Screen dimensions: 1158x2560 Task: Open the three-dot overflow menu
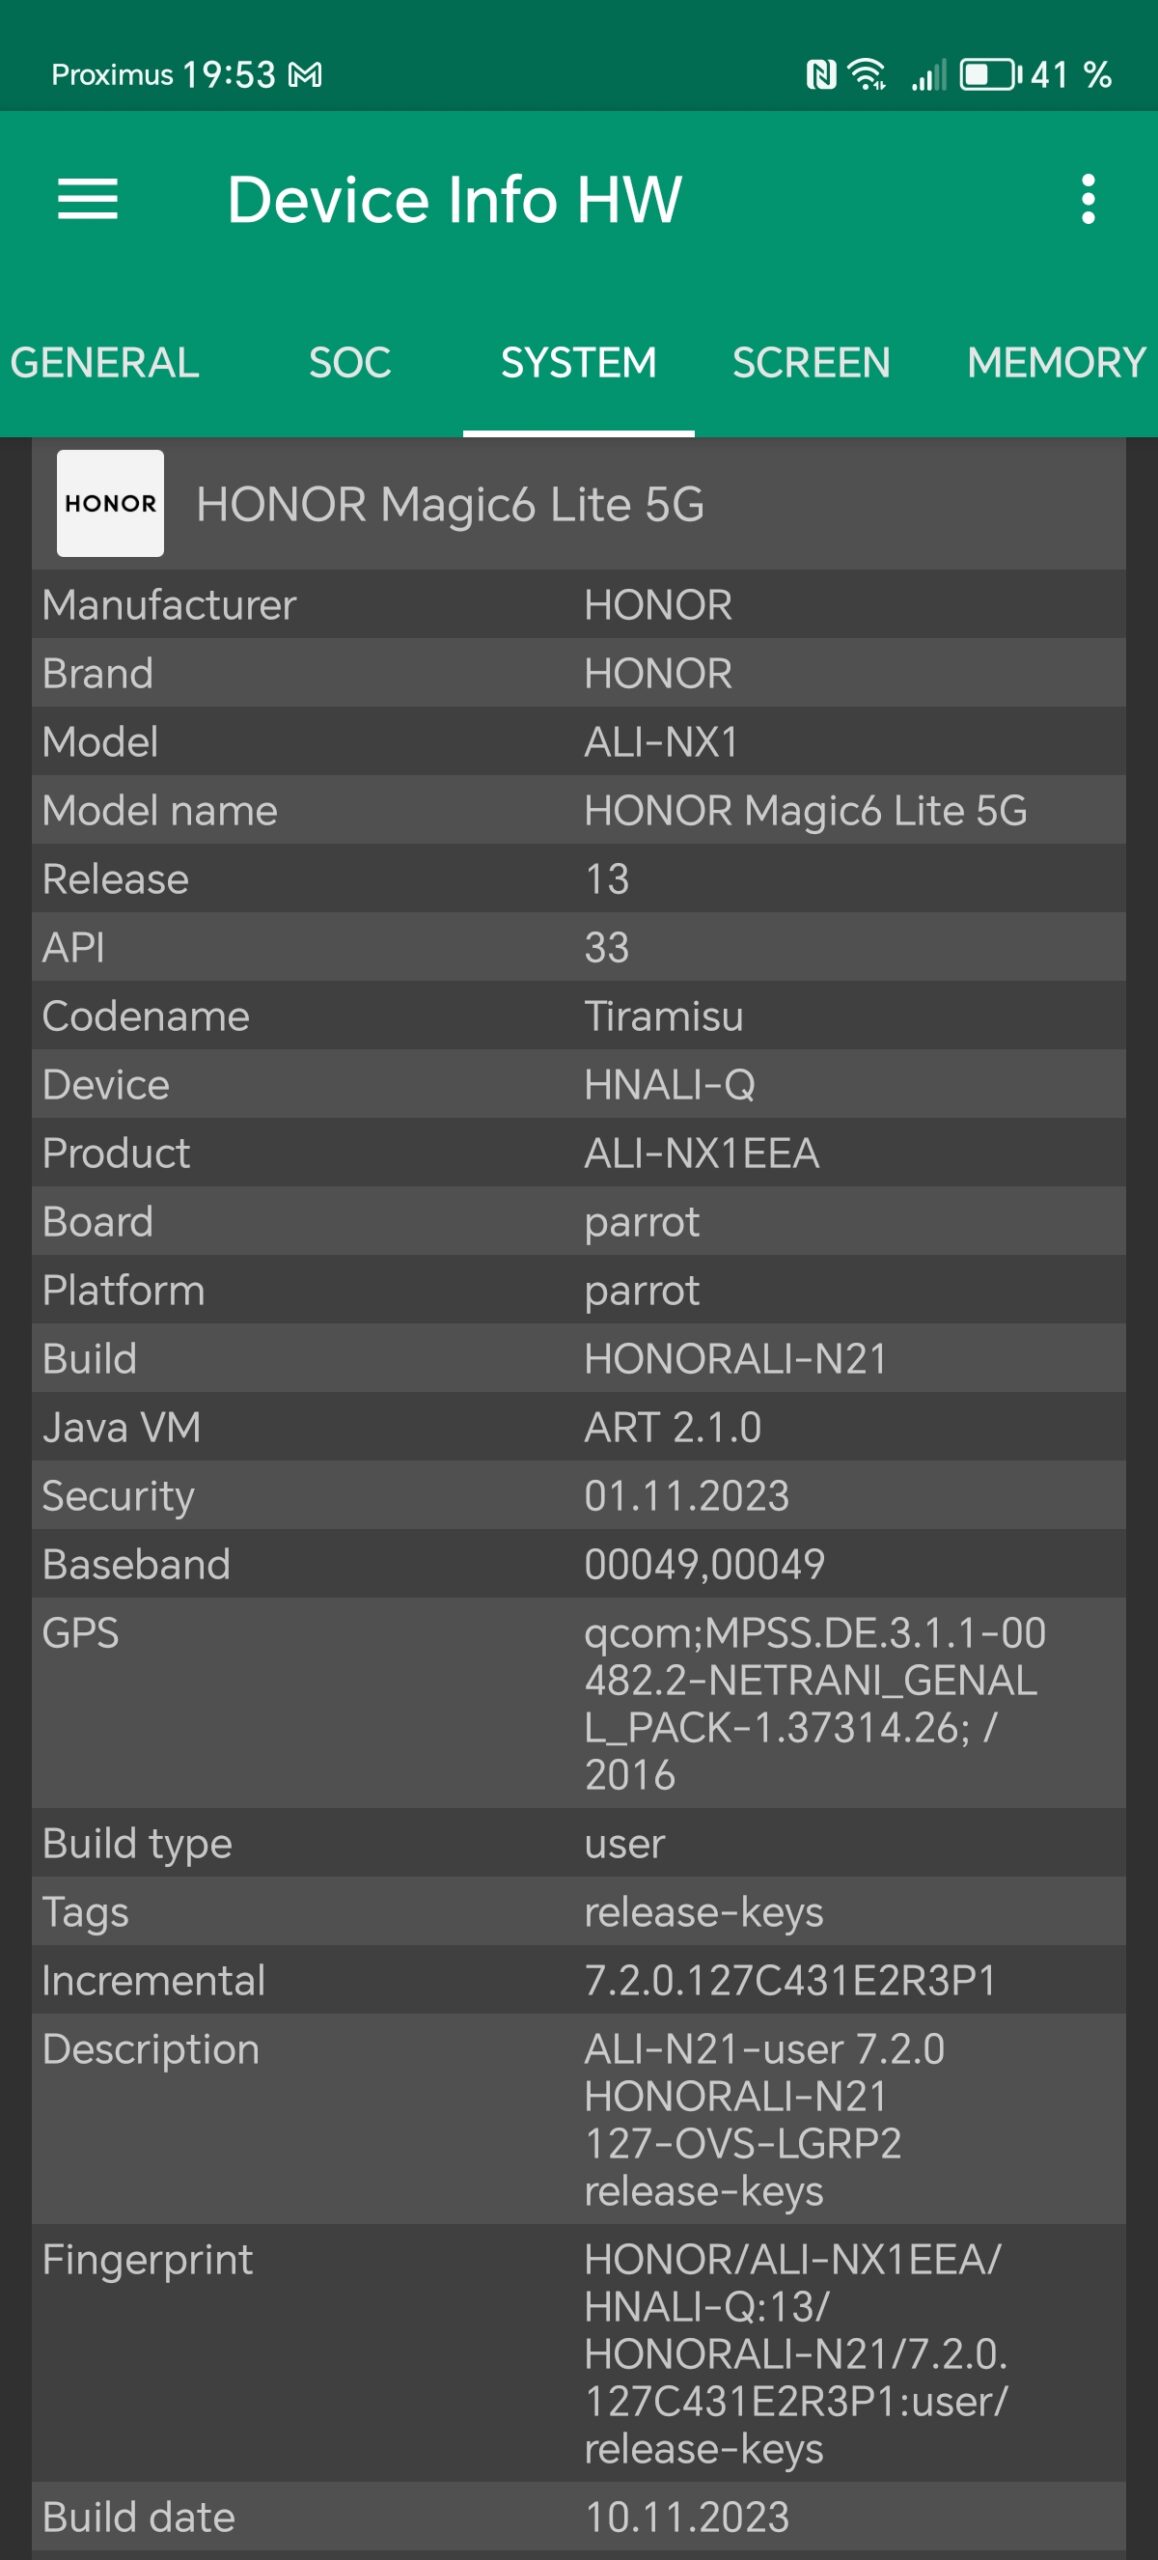point(1088,199)
